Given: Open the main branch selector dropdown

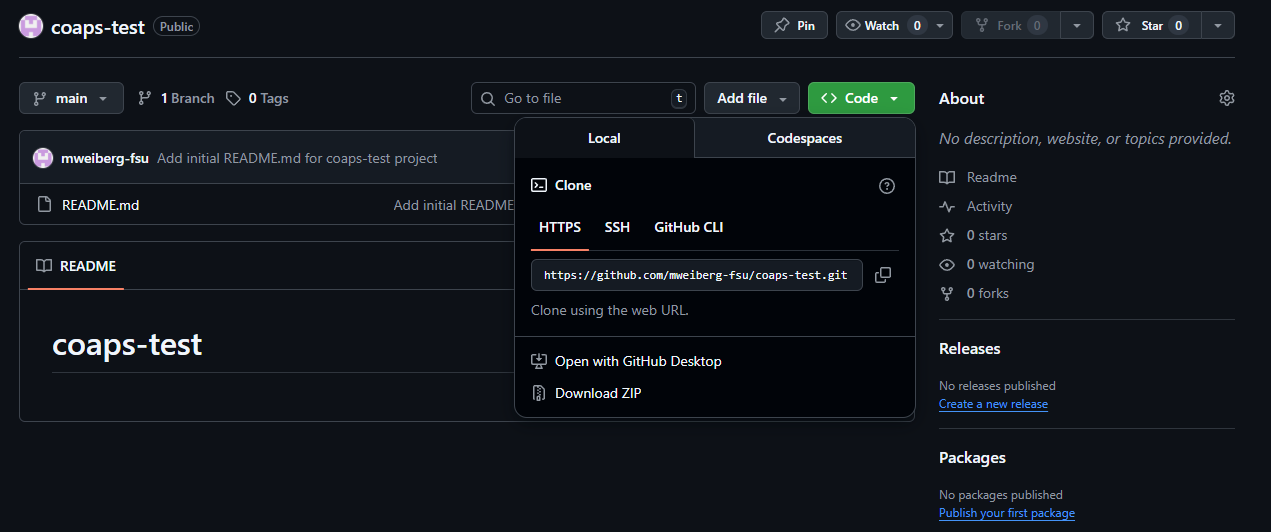Looking at the screenshot, I should point(71,98).
